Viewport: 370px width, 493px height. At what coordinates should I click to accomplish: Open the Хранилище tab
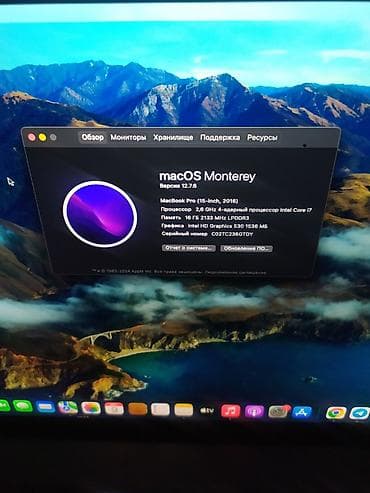point(173,138)
